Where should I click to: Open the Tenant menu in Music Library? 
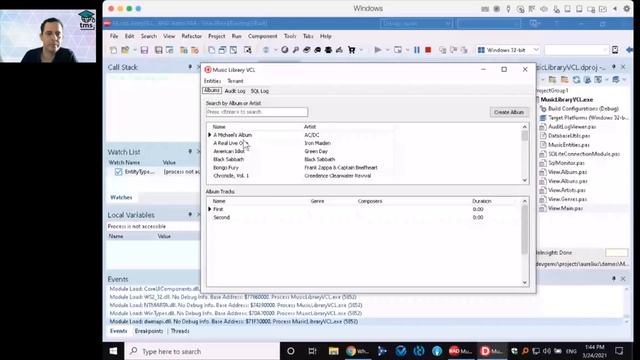pyautogui.click(x=235, y=81)
